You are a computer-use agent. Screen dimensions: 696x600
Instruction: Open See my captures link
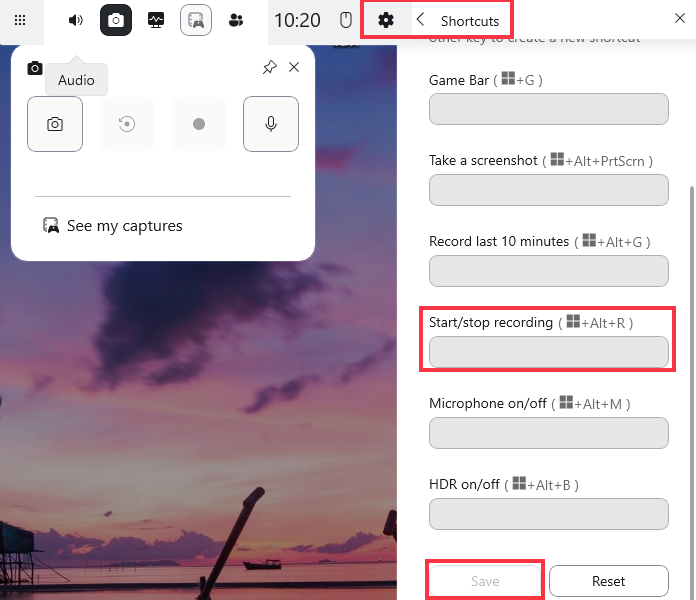click(113, 226)
